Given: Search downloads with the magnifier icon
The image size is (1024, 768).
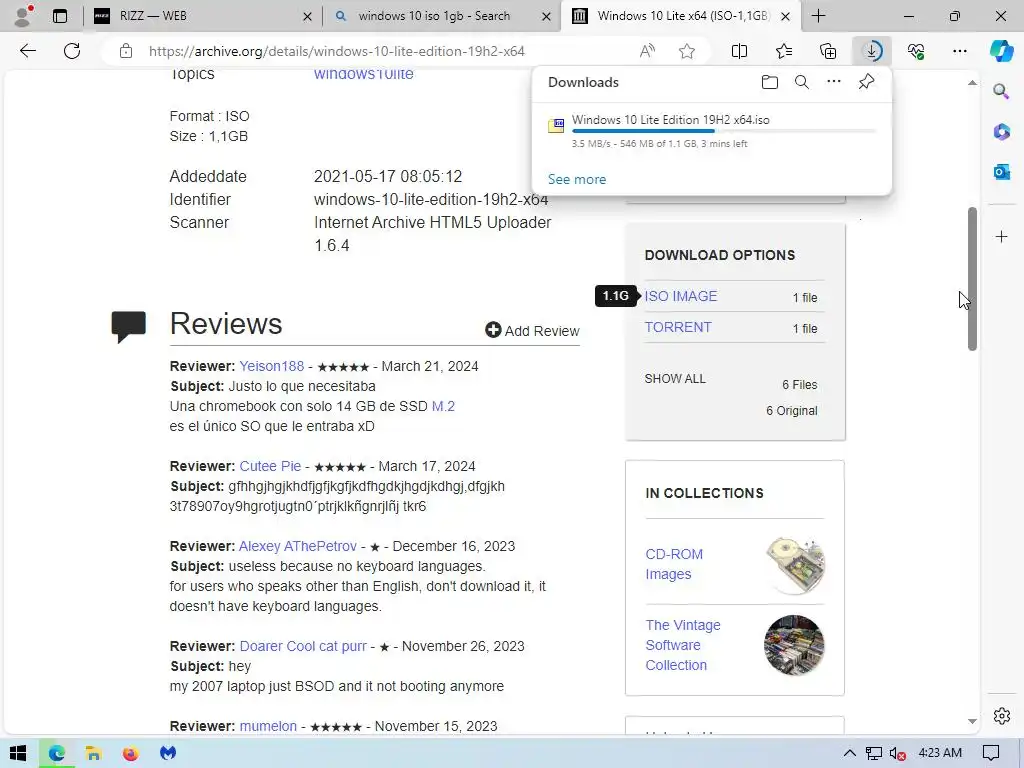Looking at the screenshot, I should 802,82.
